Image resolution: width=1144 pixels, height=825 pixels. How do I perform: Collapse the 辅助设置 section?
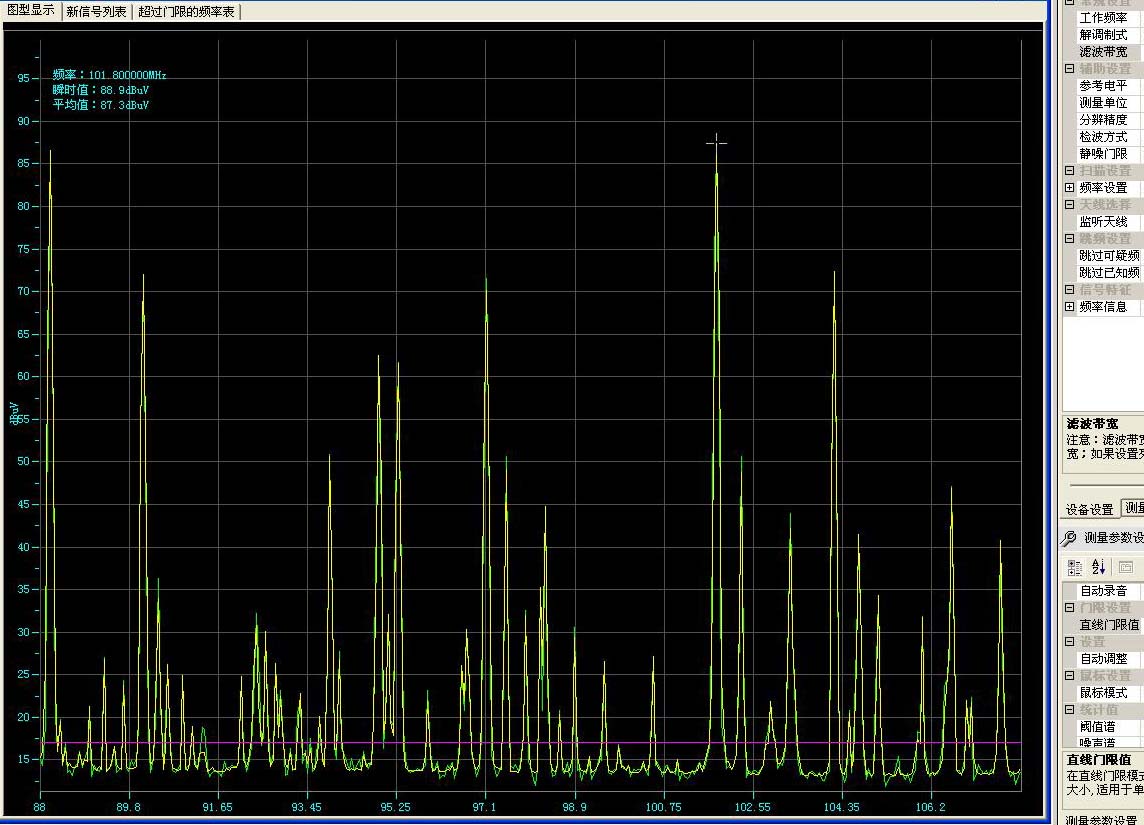(x=1069, y=69)
